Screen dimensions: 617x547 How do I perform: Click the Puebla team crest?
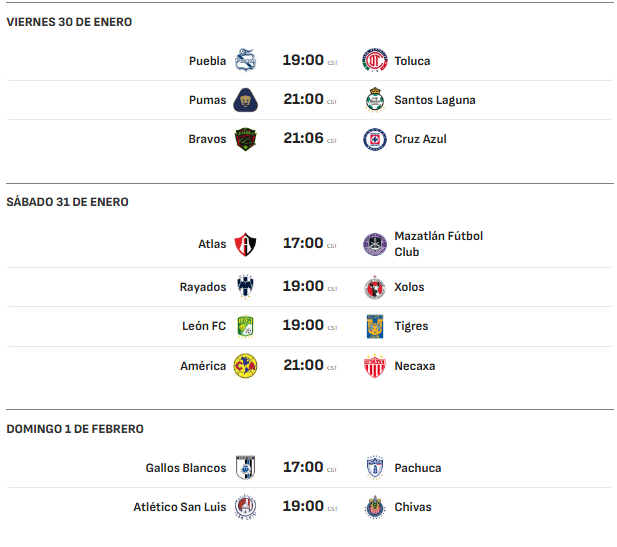point(246,61)
